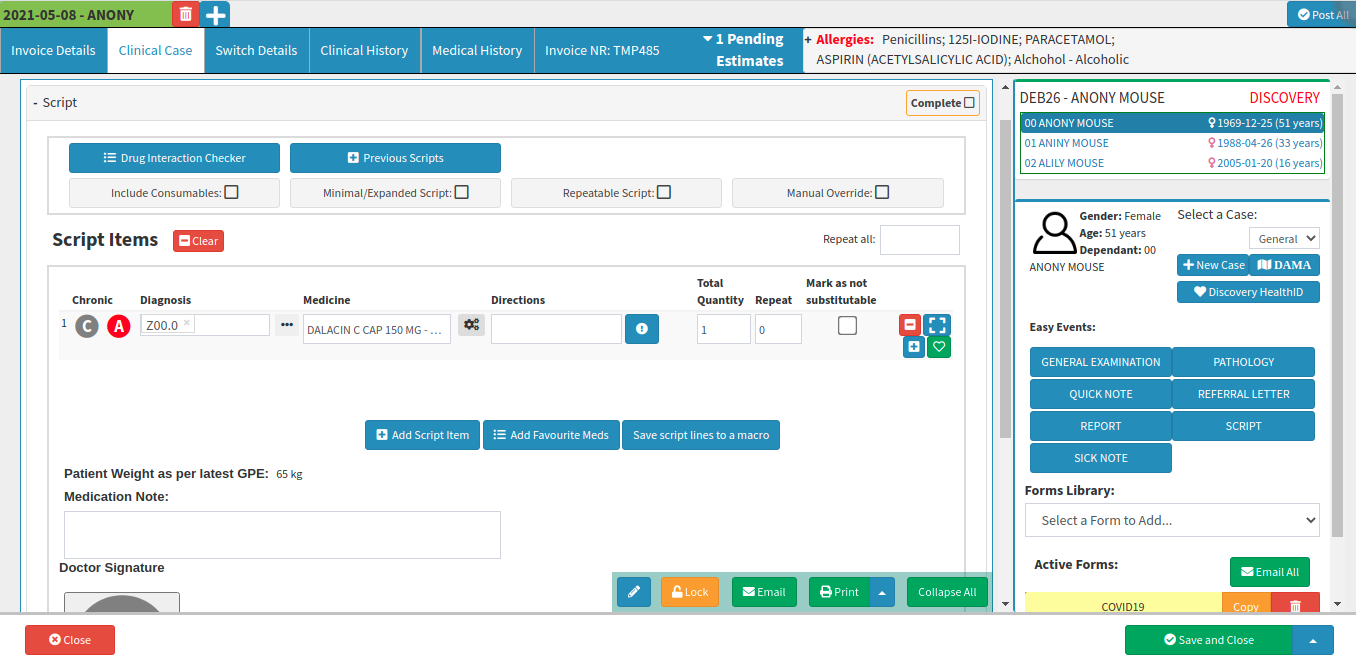1356x663 pixels.
Task: Expand the Save and Close options arrow
Action: (1312, 640)
